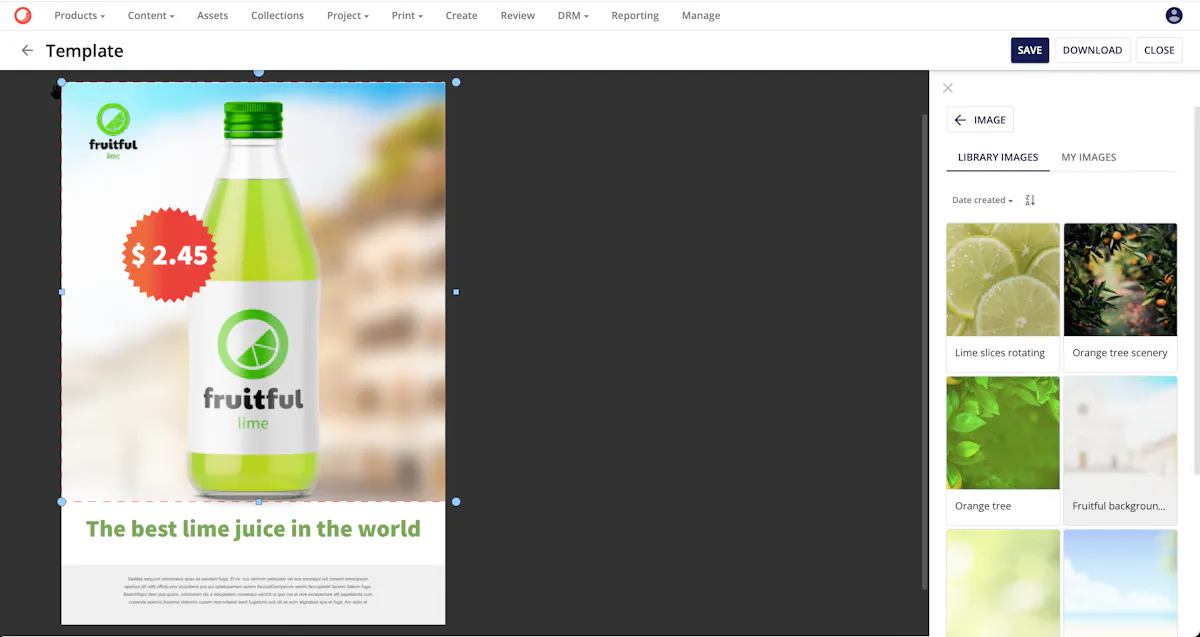Go back using the arrow beside Template
This screenshot has width=1200, height=637.
(27, 51)
